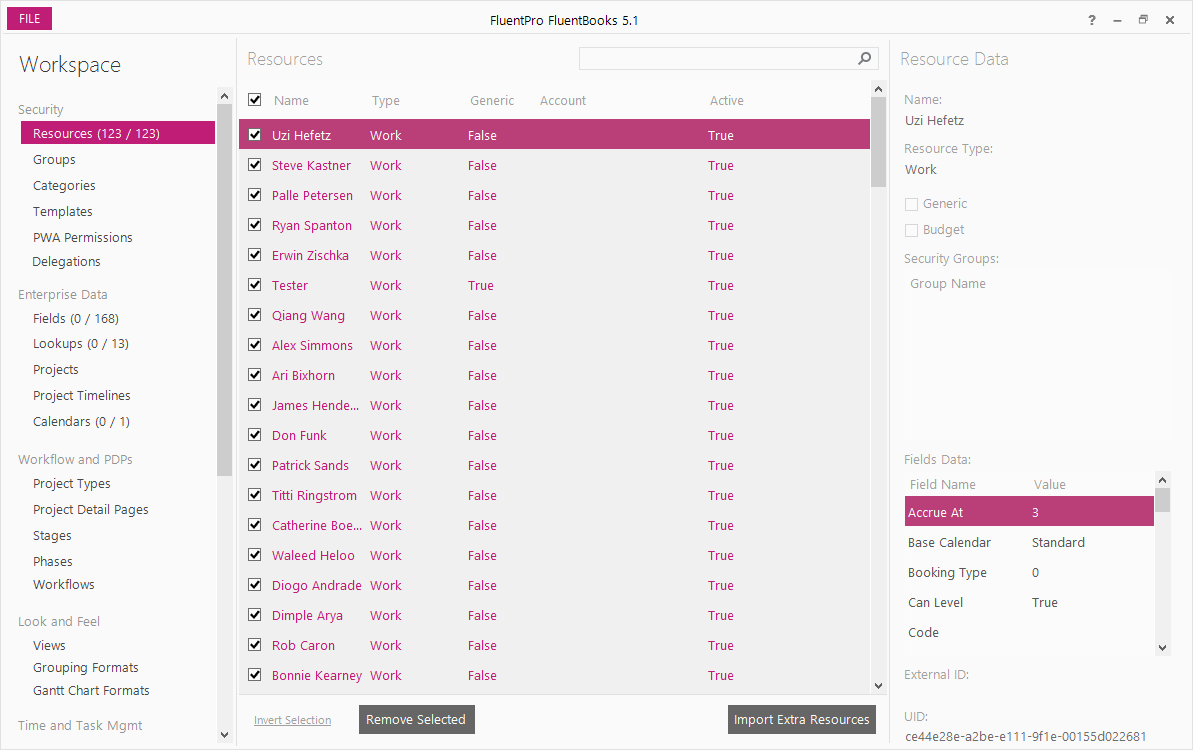Uncheck the Bonnie Kearney checkbox
Image resolution: width=1193 pixels, height=750 pixels.
click(x=255, y=675)
